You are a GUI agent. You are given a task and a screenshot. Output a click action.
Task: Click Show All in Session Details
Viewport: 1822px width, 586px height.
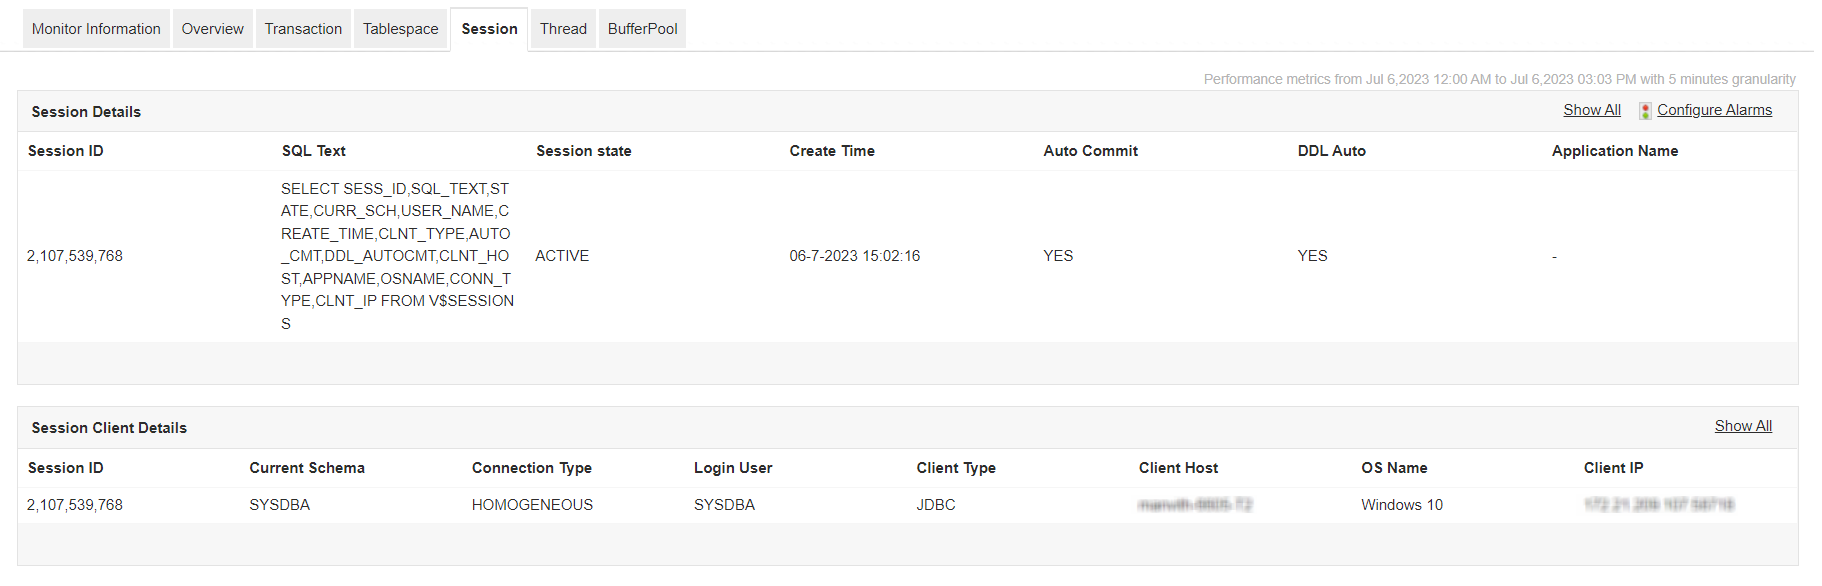point(1591,110)
